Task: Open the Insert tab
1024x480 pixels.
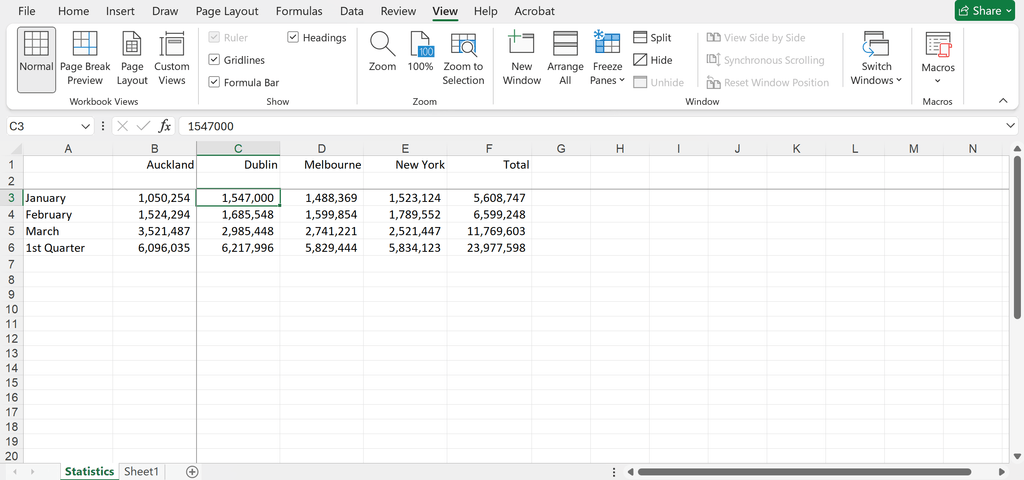Action: click(x=120, y=11)
